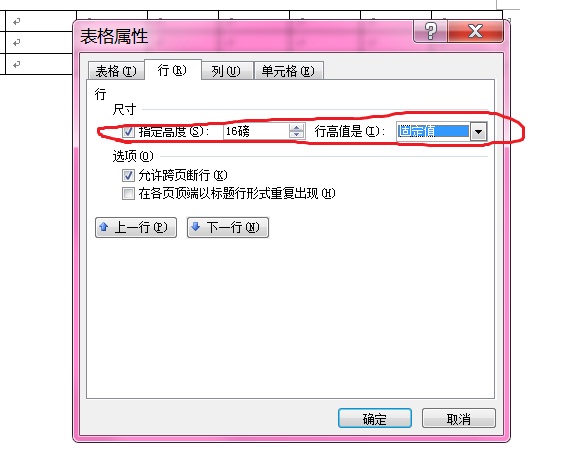Open the 行高值是 dropdown arrow
Image resolution: width=570 pixels, height=470 pixels.
point(478,132)
